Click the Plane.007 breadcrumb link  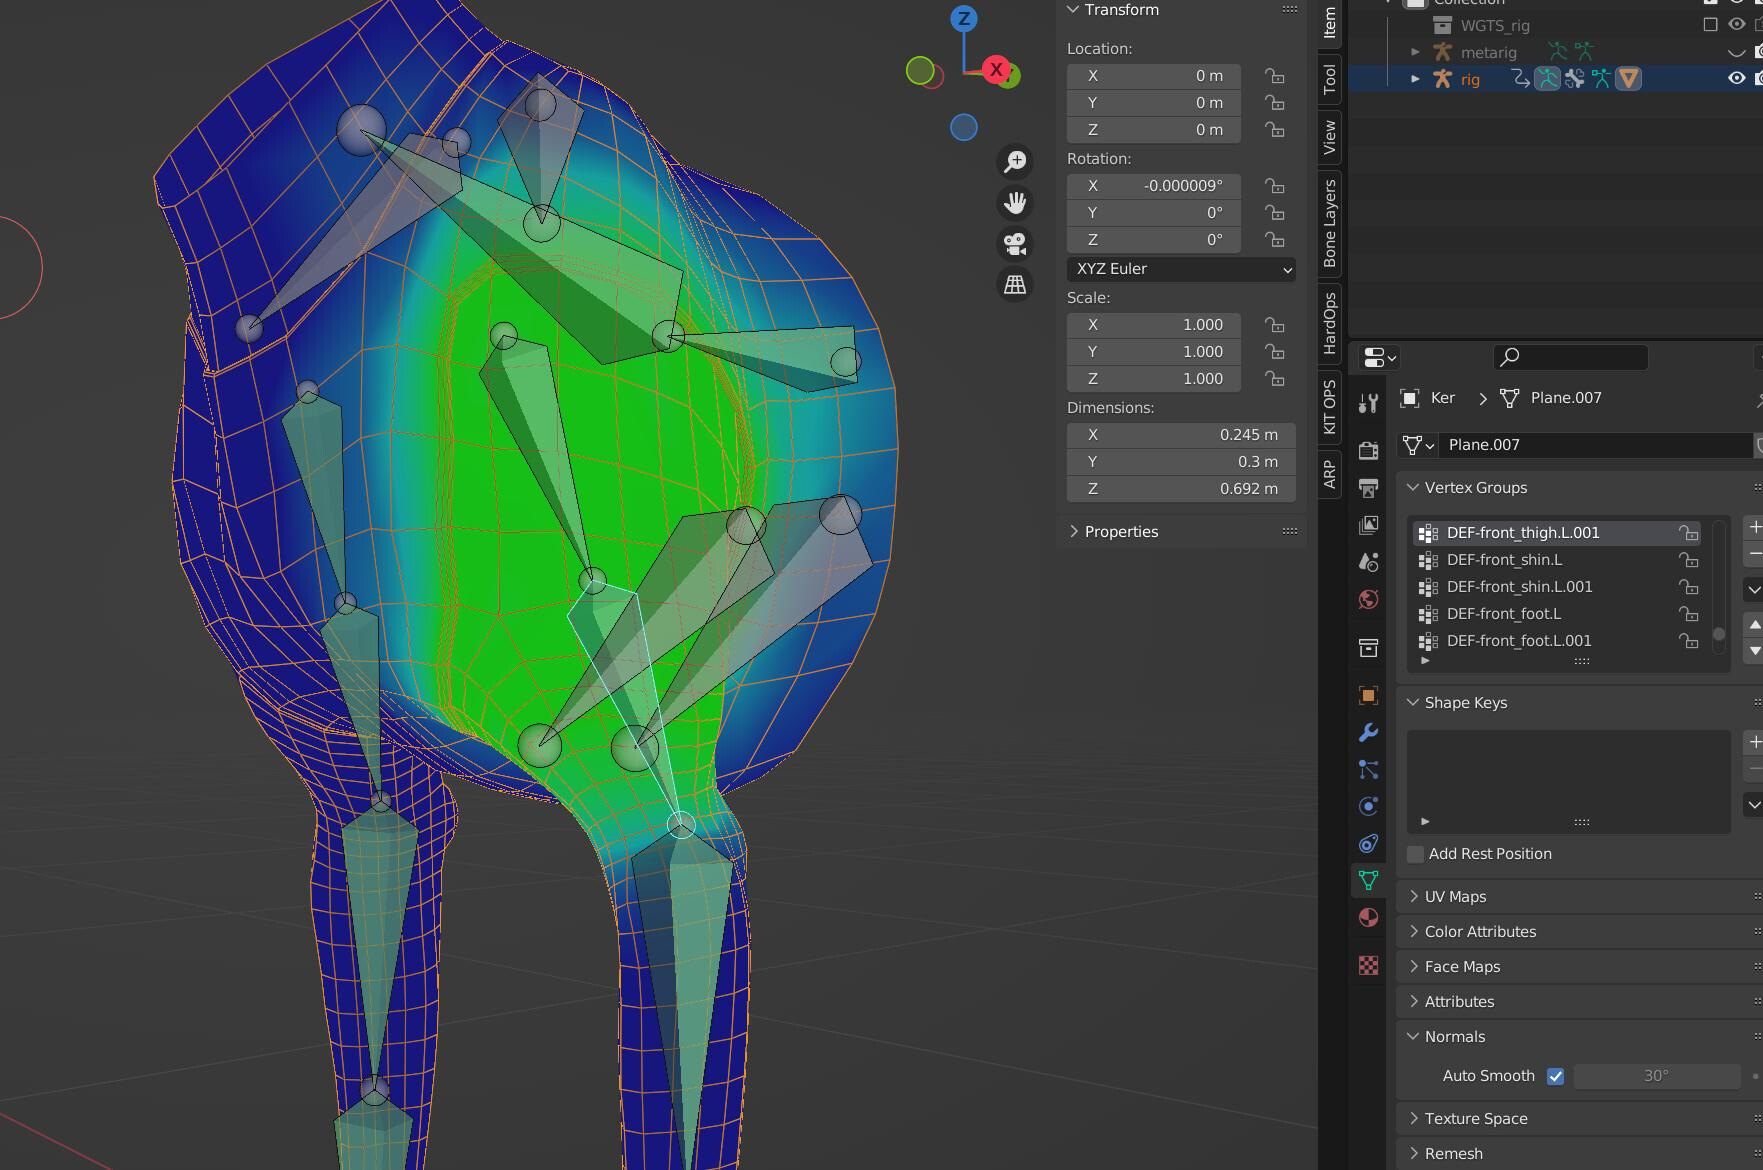pyautogui.click(x=1563, y=397)
